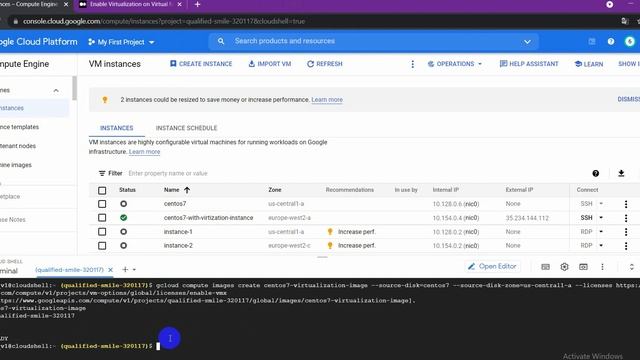640x360 pixels.
Task: Click the notifications icon in blue header
Action: (592, 41)
